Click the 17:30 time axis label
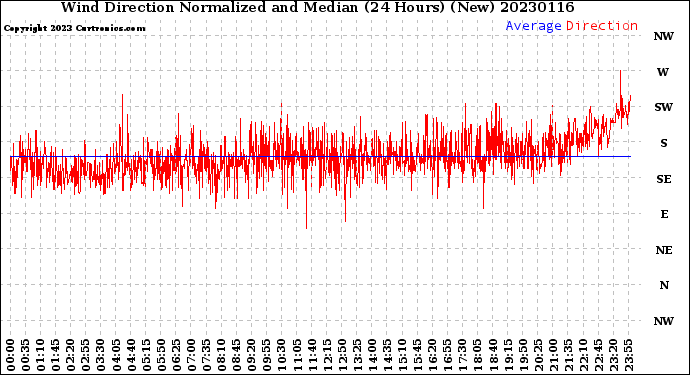 click(x=462, y=356)
